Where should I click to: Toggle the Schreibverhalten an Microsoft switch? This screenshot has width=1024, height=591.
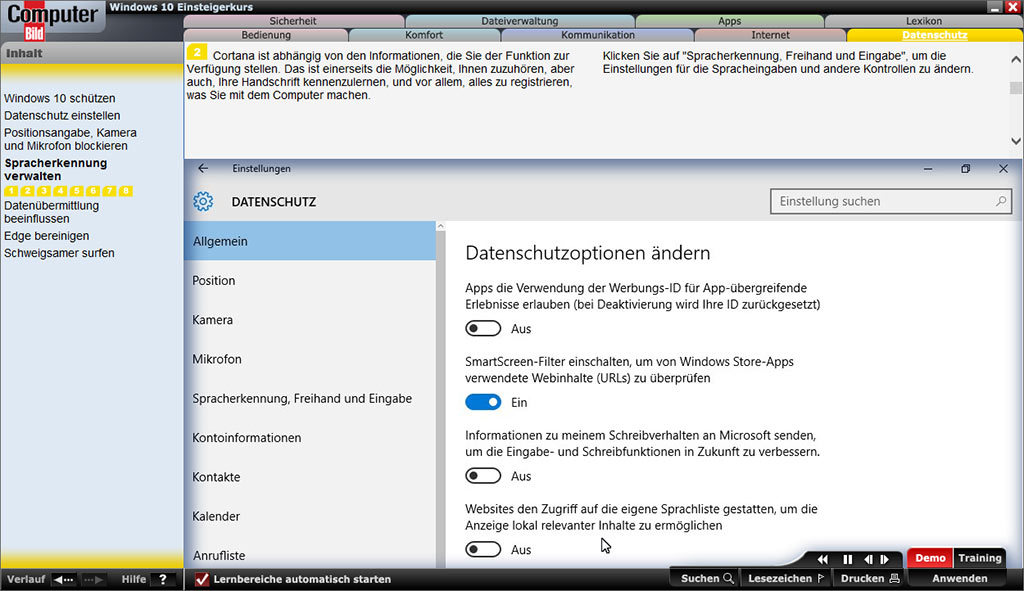tap(483, 476)
